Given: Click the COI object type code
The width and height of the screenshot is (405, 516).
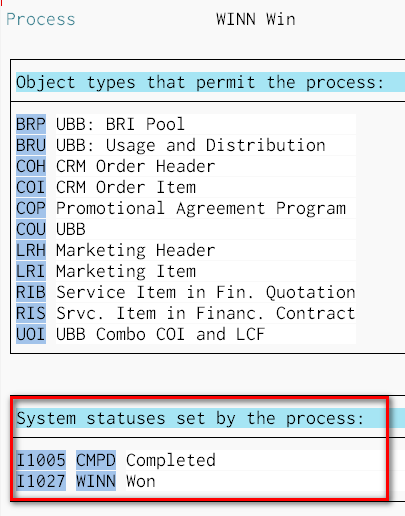Looking at the screenshot, I should point(31,187).
